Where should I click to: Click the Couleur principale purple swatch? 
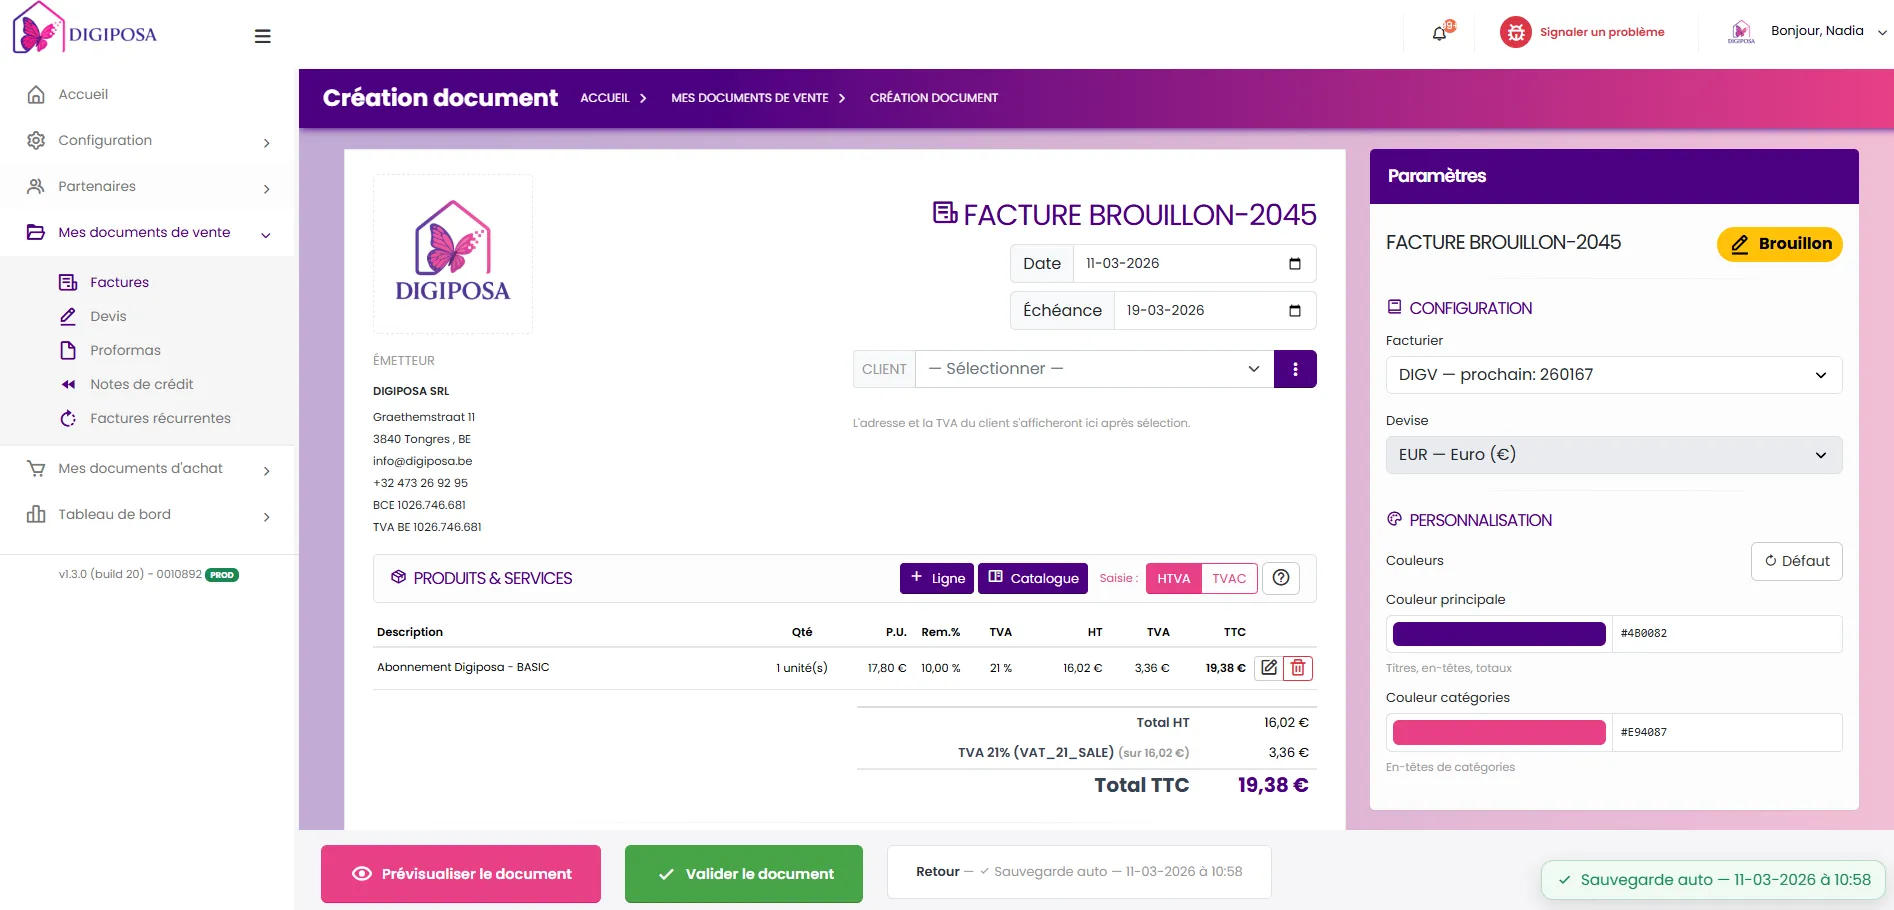pyautogui.click(x=1497, y=633)
